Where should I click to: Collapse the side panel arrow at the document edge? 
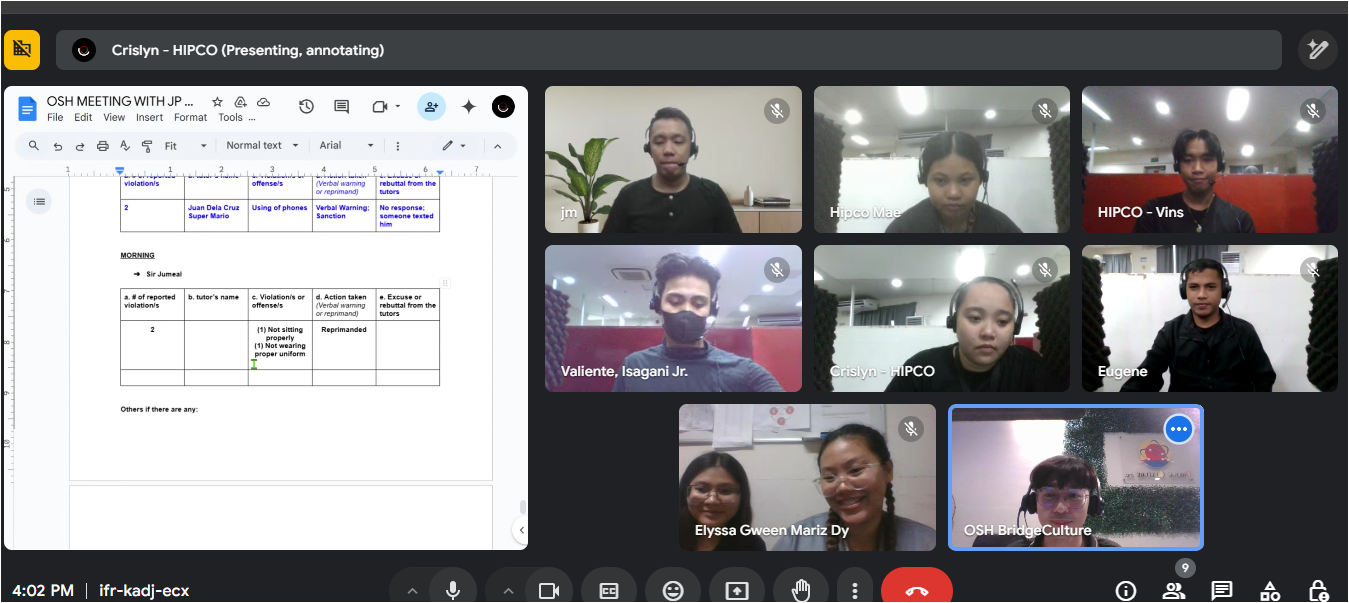click(520, 530)
